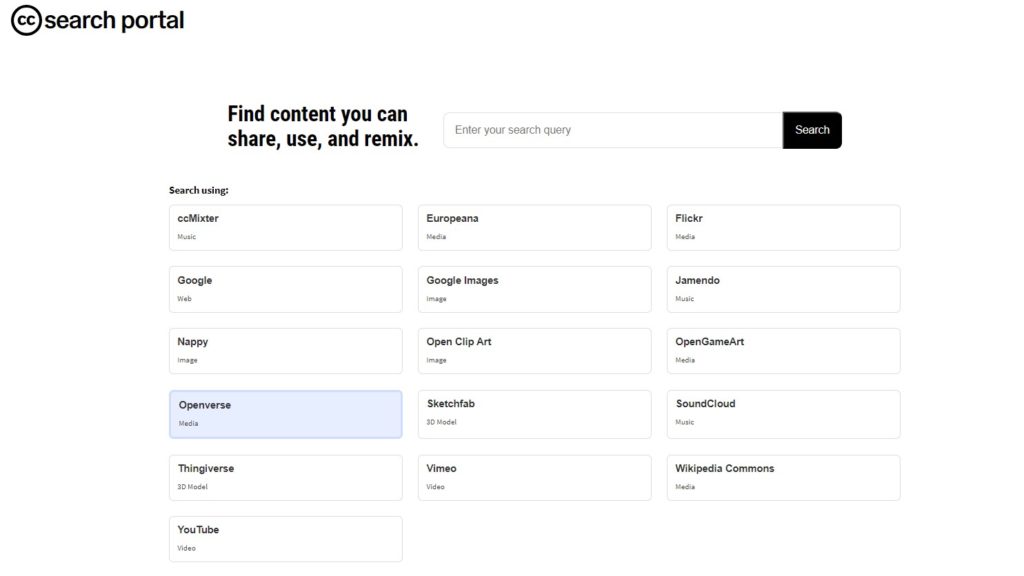Select YouTube video source
This screenshot has width=1024, height=576.
(285, 538)
